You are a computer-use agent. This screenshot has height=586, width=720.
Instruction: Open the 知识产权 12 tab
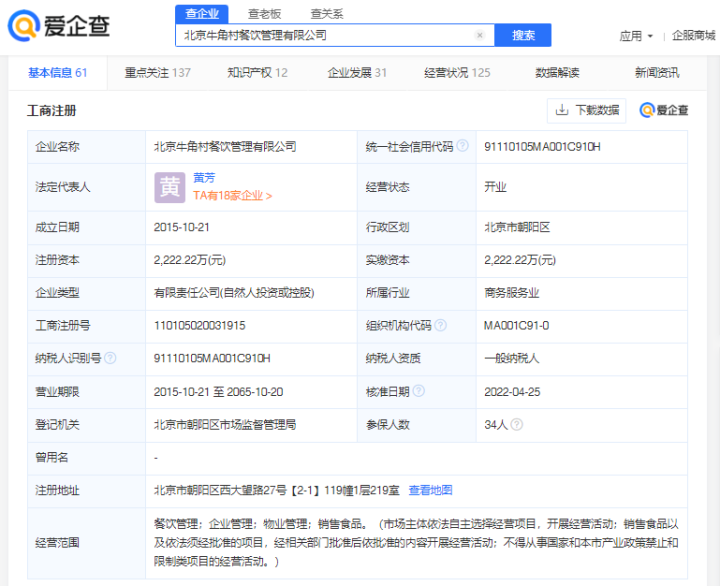(x=257, y=73)
